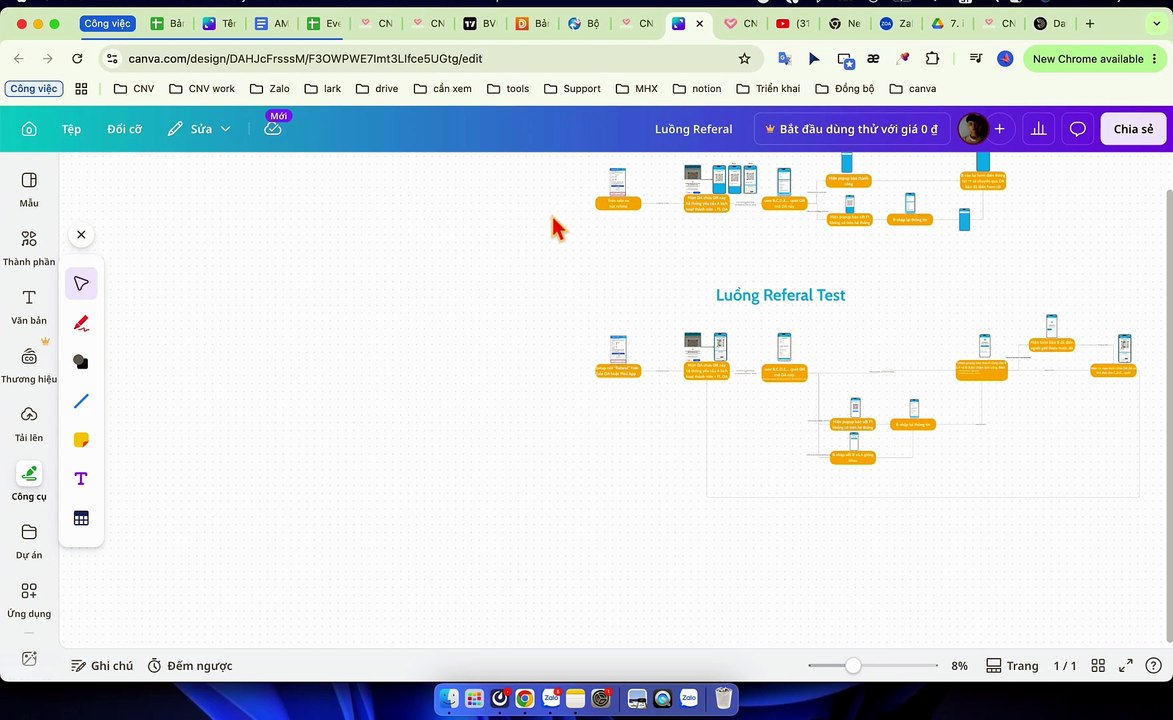Screen dimensions: 1173x720
Task: Open the Zalo bookmark folder
Action: tap(269, 88)
